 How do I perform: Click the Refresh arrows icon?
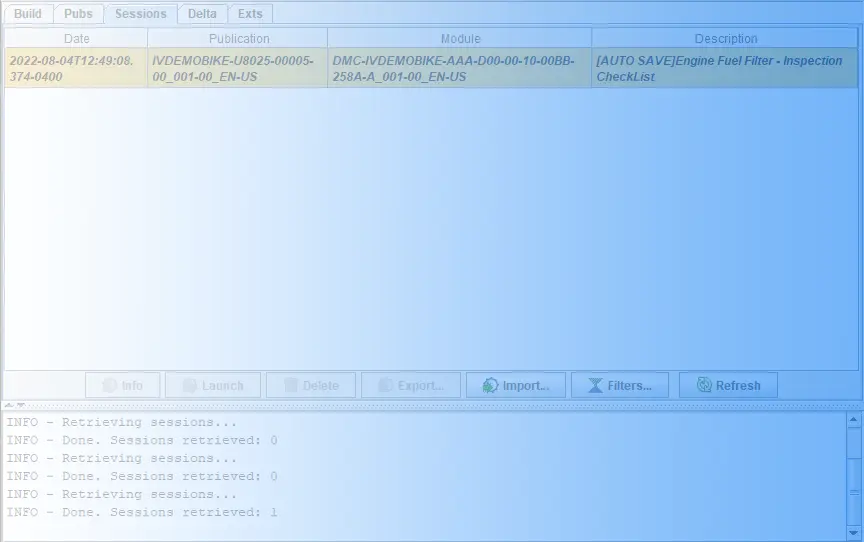click(x=704, y=384)
